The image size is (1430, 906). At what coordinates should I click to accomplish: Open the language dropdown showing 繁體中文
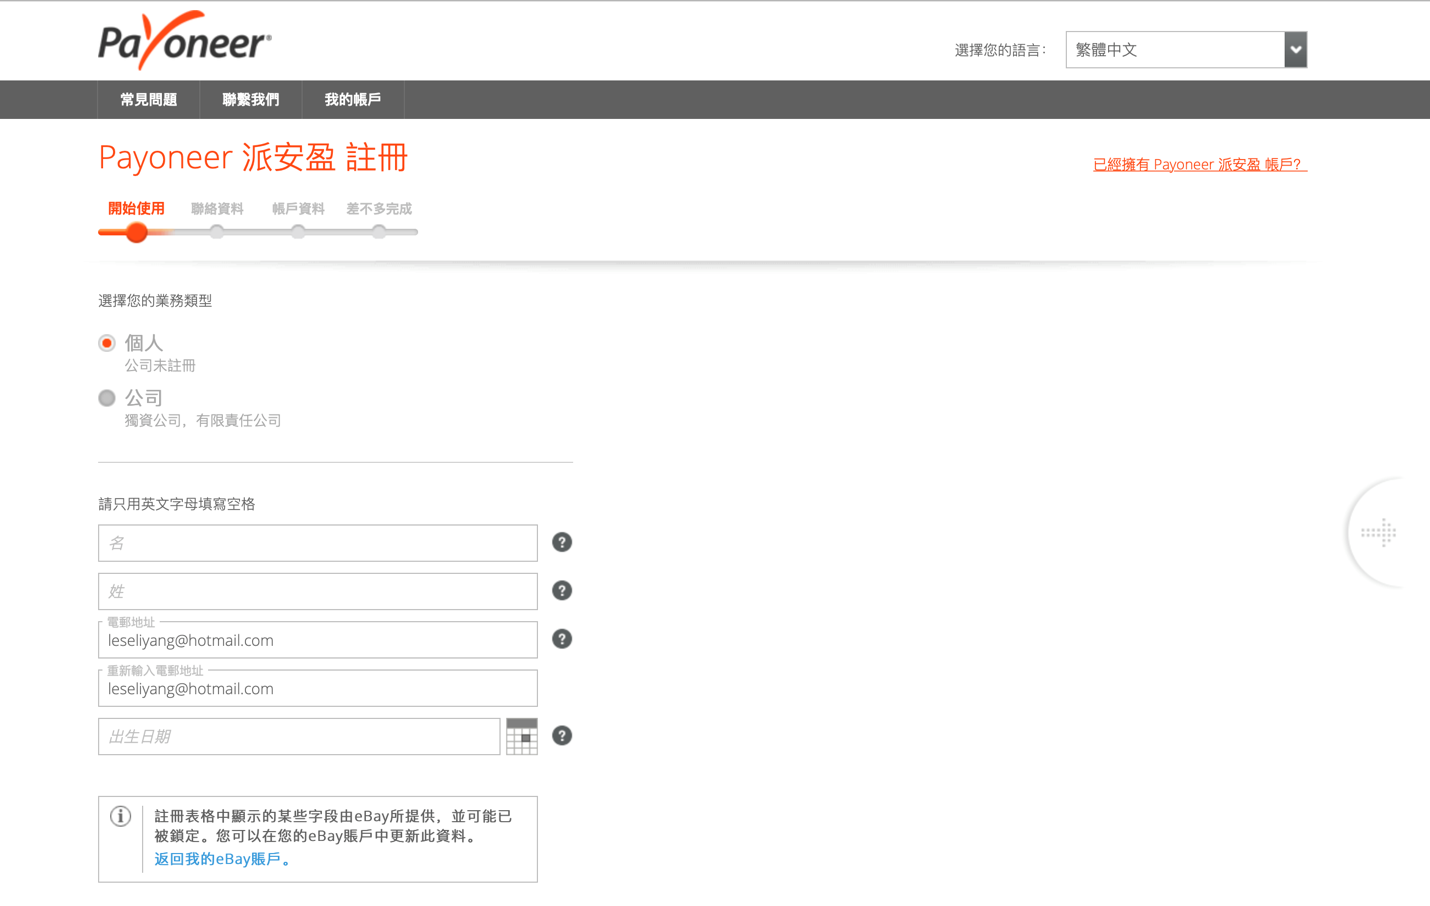coord(1186,50)
